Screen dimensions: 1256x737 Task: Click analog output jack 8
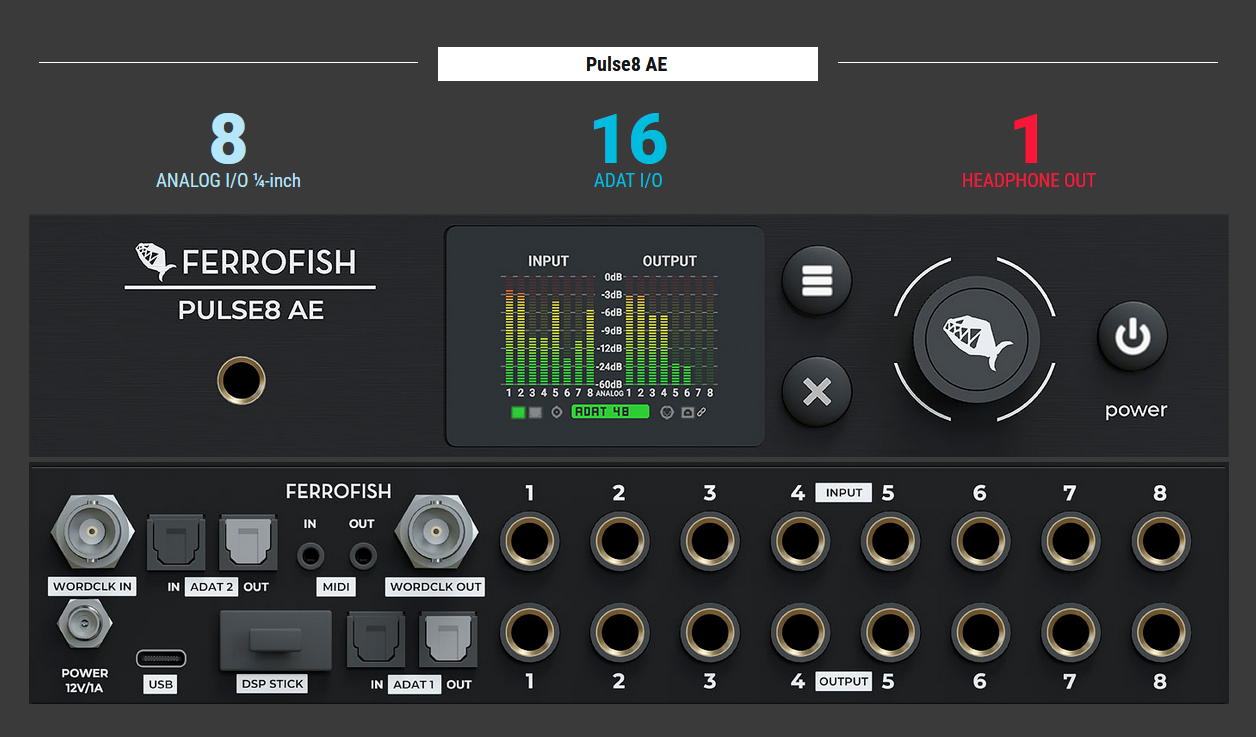point(1161,633)
